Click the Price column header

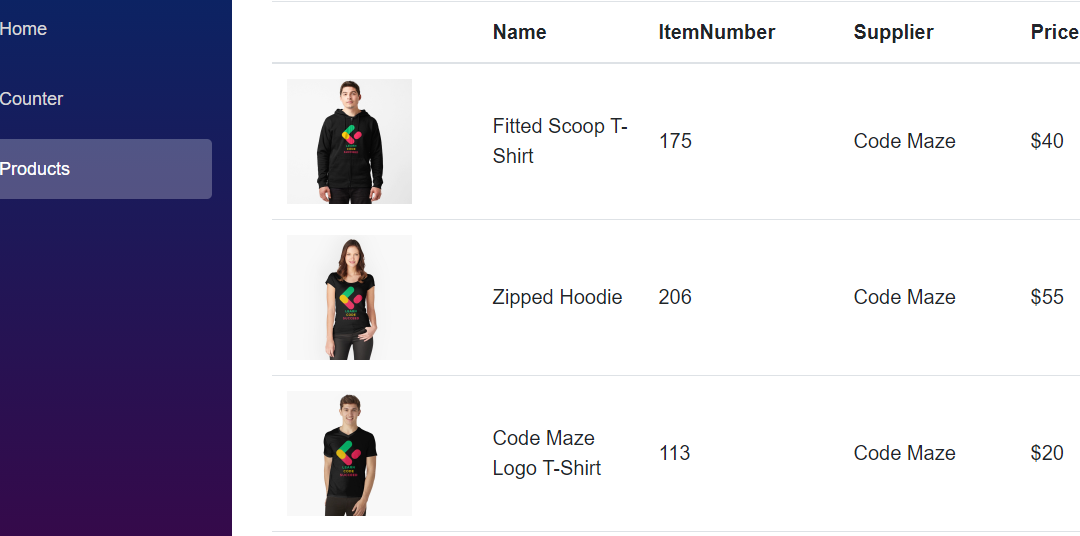click(x=1054, y=32)
